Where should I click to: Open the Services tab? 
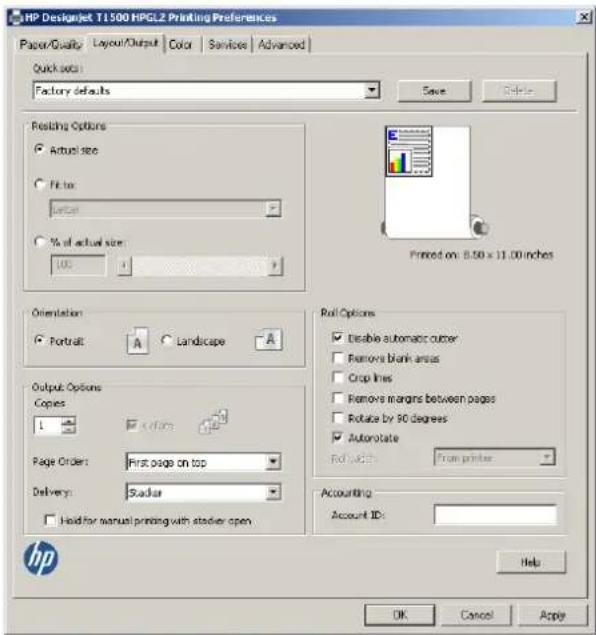pos(228,45)
